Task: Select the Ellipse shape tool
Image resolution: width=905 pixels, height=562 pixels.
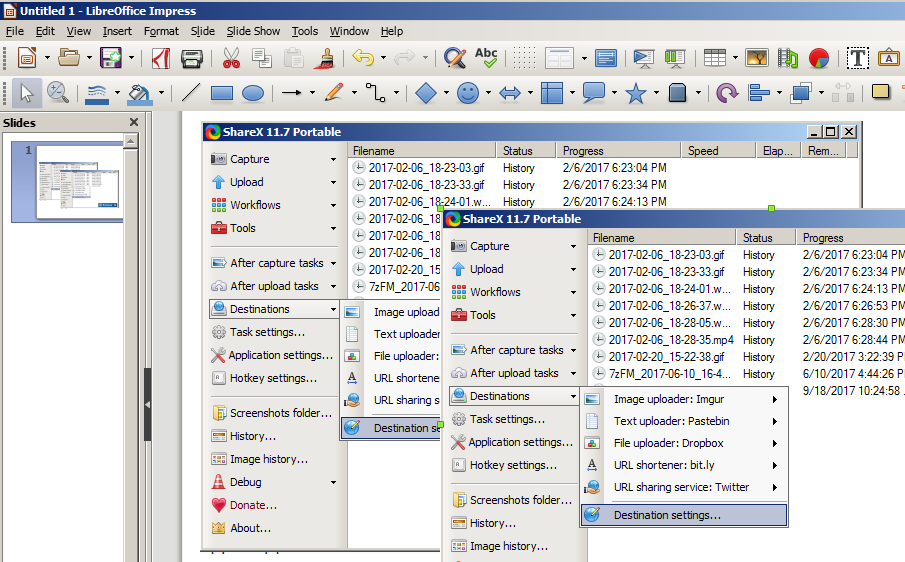Action: click(x=253, y=93)
